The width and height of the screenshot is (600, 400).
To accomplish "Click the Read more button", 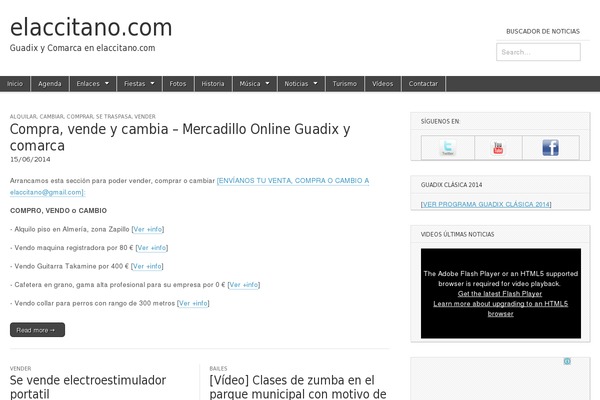I will (37, 330).
